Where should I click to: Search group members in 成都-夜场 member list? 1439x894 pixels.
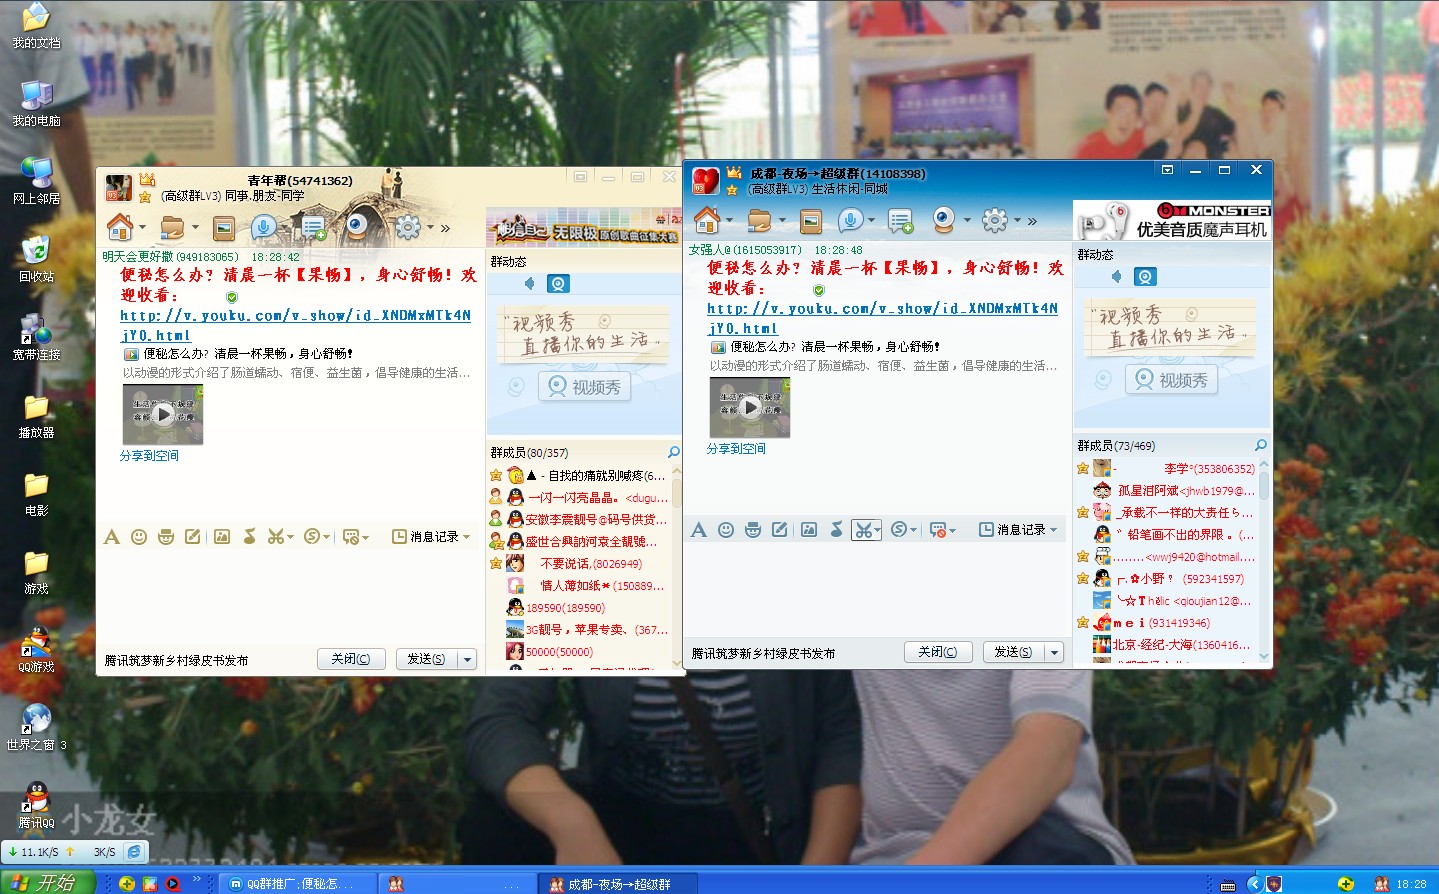pyautogui.click(x=1260, y=445)
